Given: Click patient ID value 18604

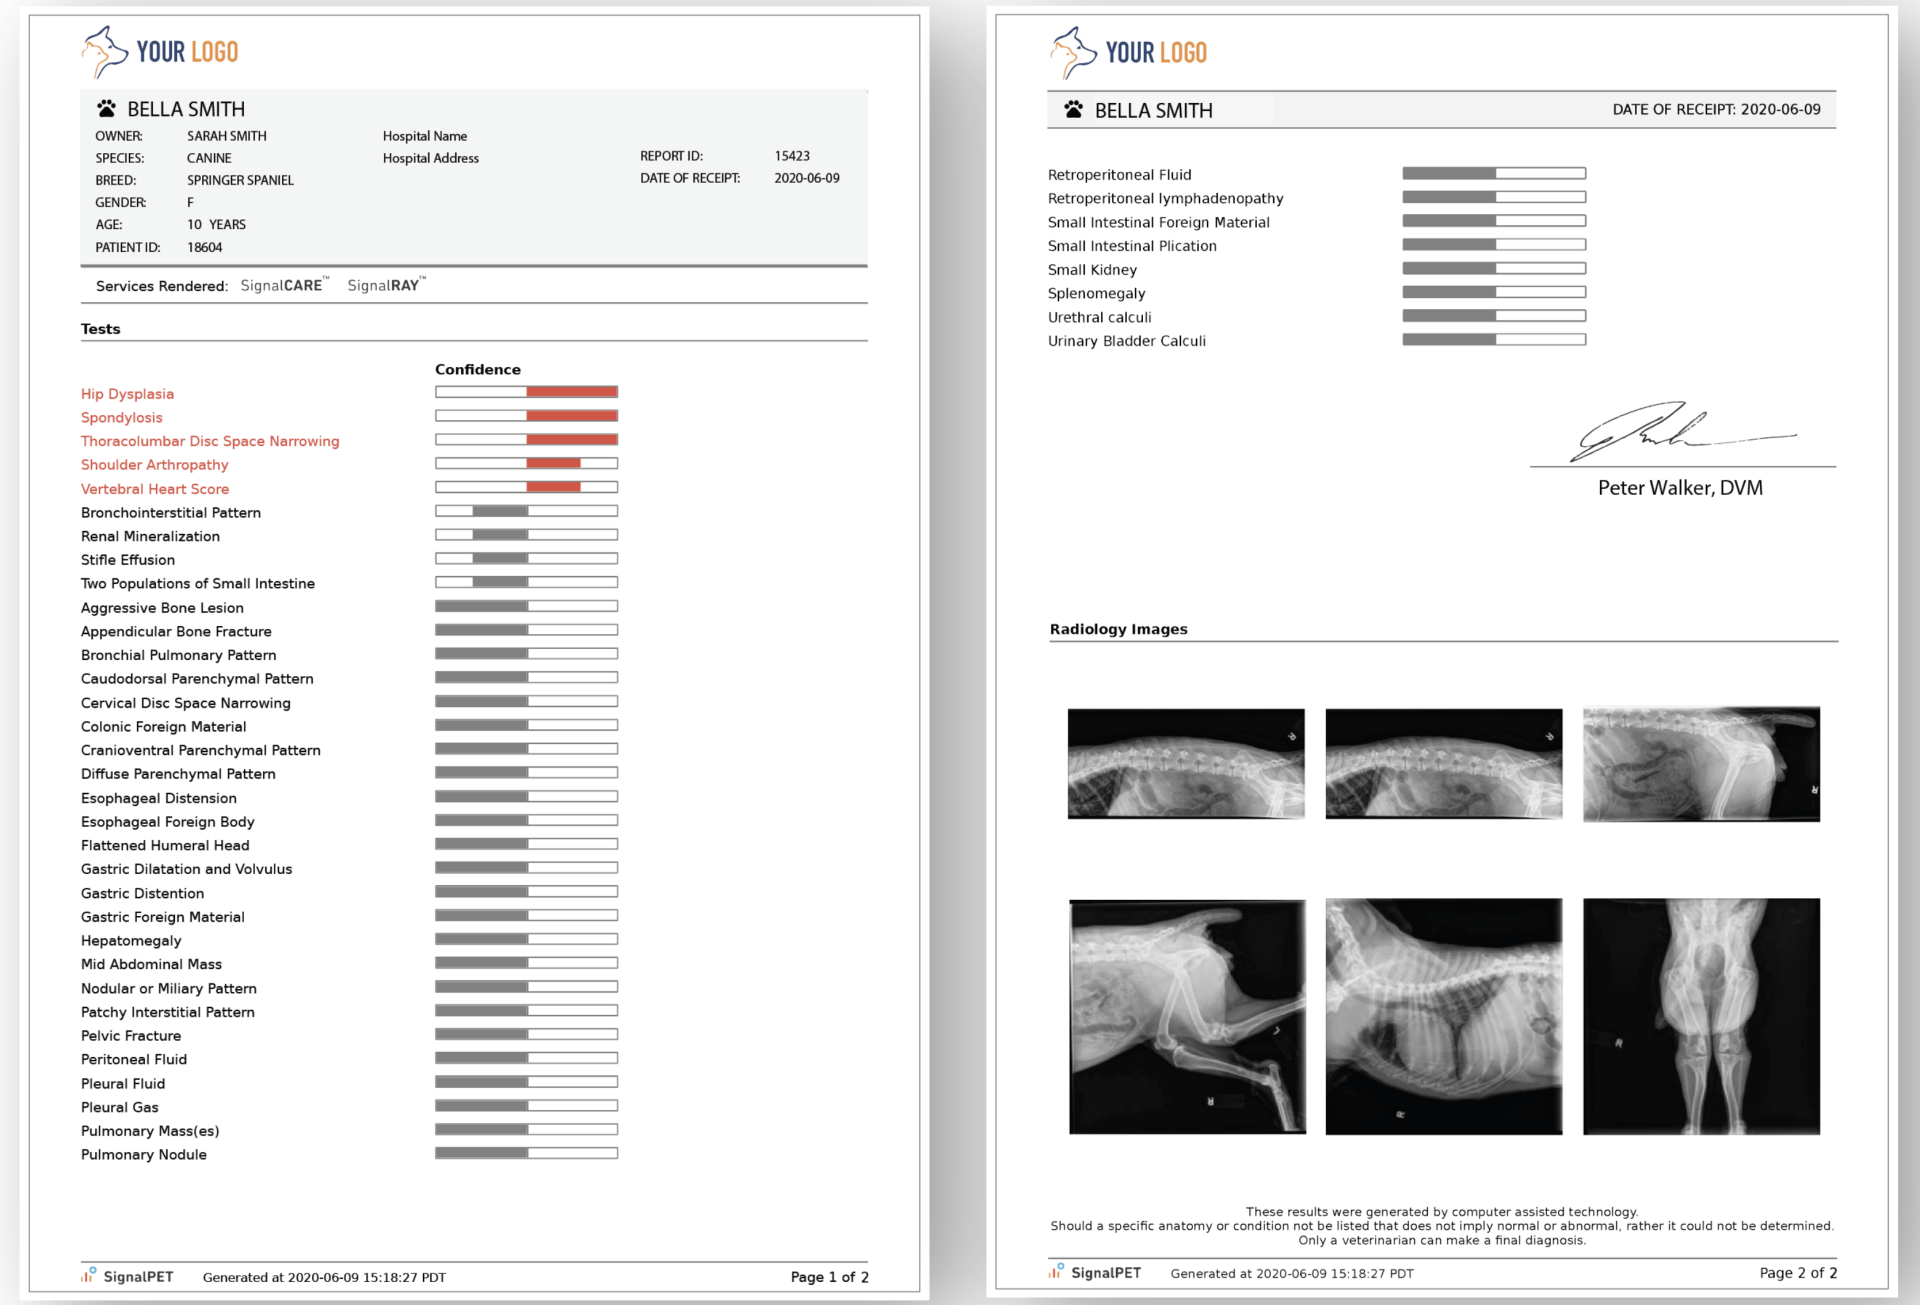Looking at the screenshot, I should 205,247.
